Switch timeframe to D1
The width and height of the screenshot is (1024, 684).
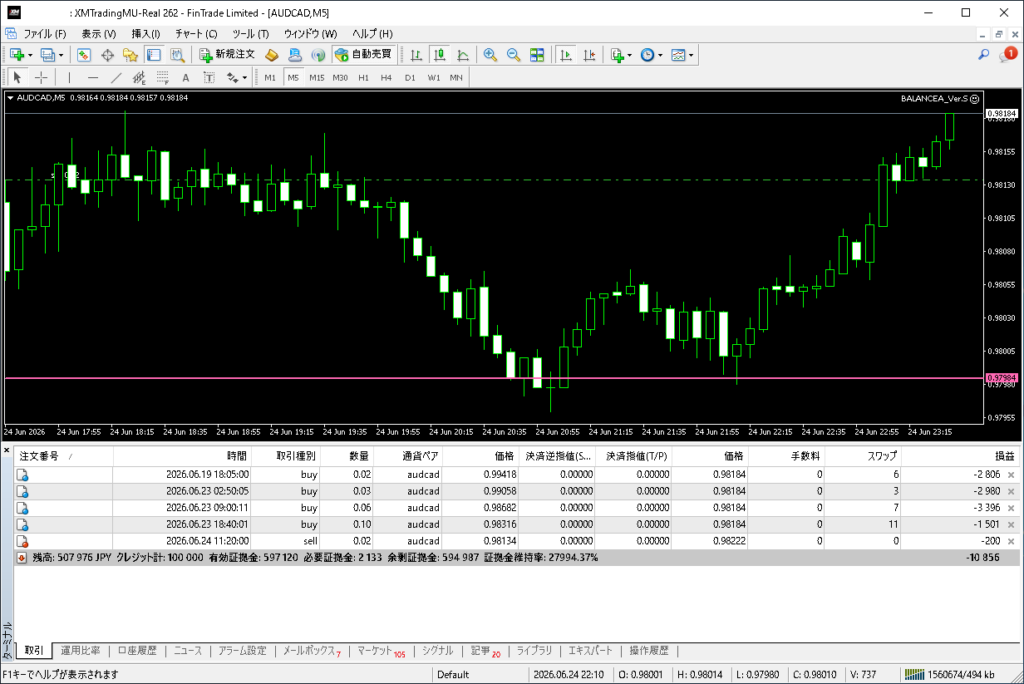pos(409,78)
